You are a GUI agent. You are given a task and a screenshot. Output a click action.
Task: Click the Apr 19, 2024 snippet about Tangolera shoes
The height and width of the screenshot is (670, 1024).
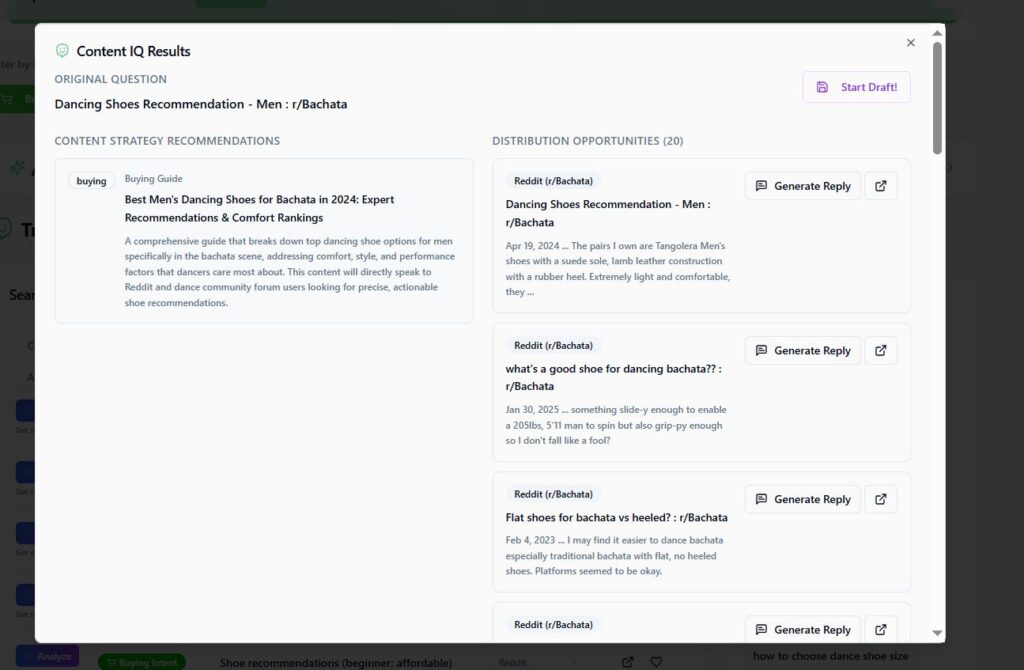click(x=618, y=268)
